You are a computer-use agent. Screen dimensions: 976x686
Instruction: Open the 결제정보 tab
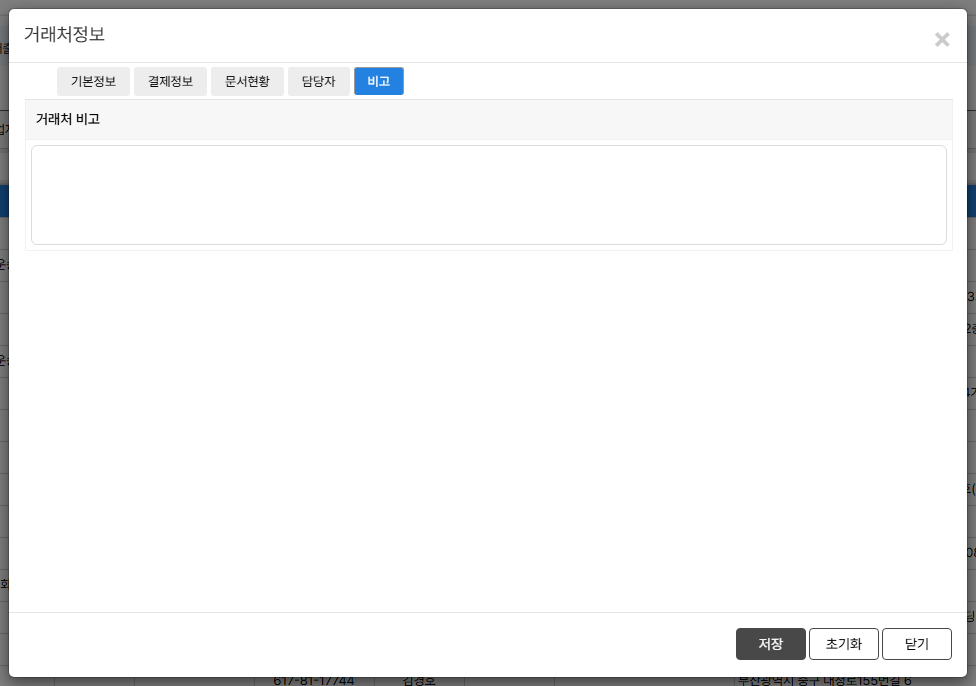point(171,82)
